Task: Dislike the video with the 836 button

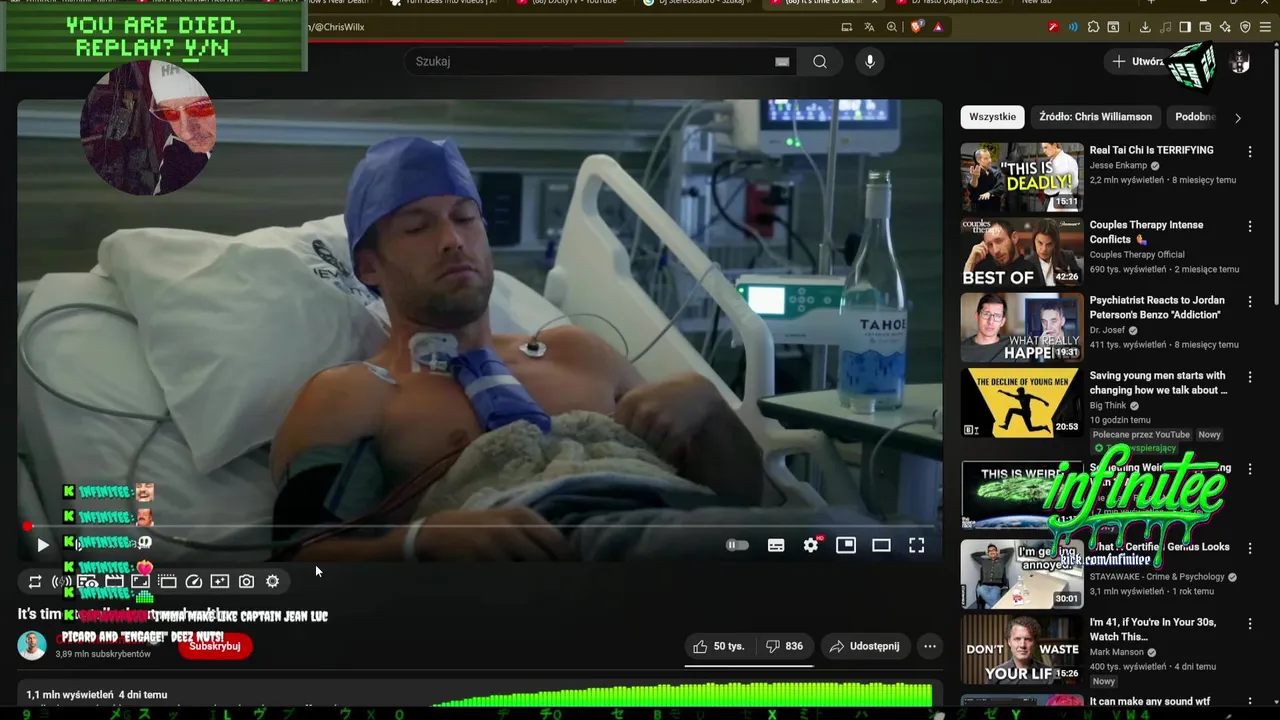Action: click(x=785, y=646)
